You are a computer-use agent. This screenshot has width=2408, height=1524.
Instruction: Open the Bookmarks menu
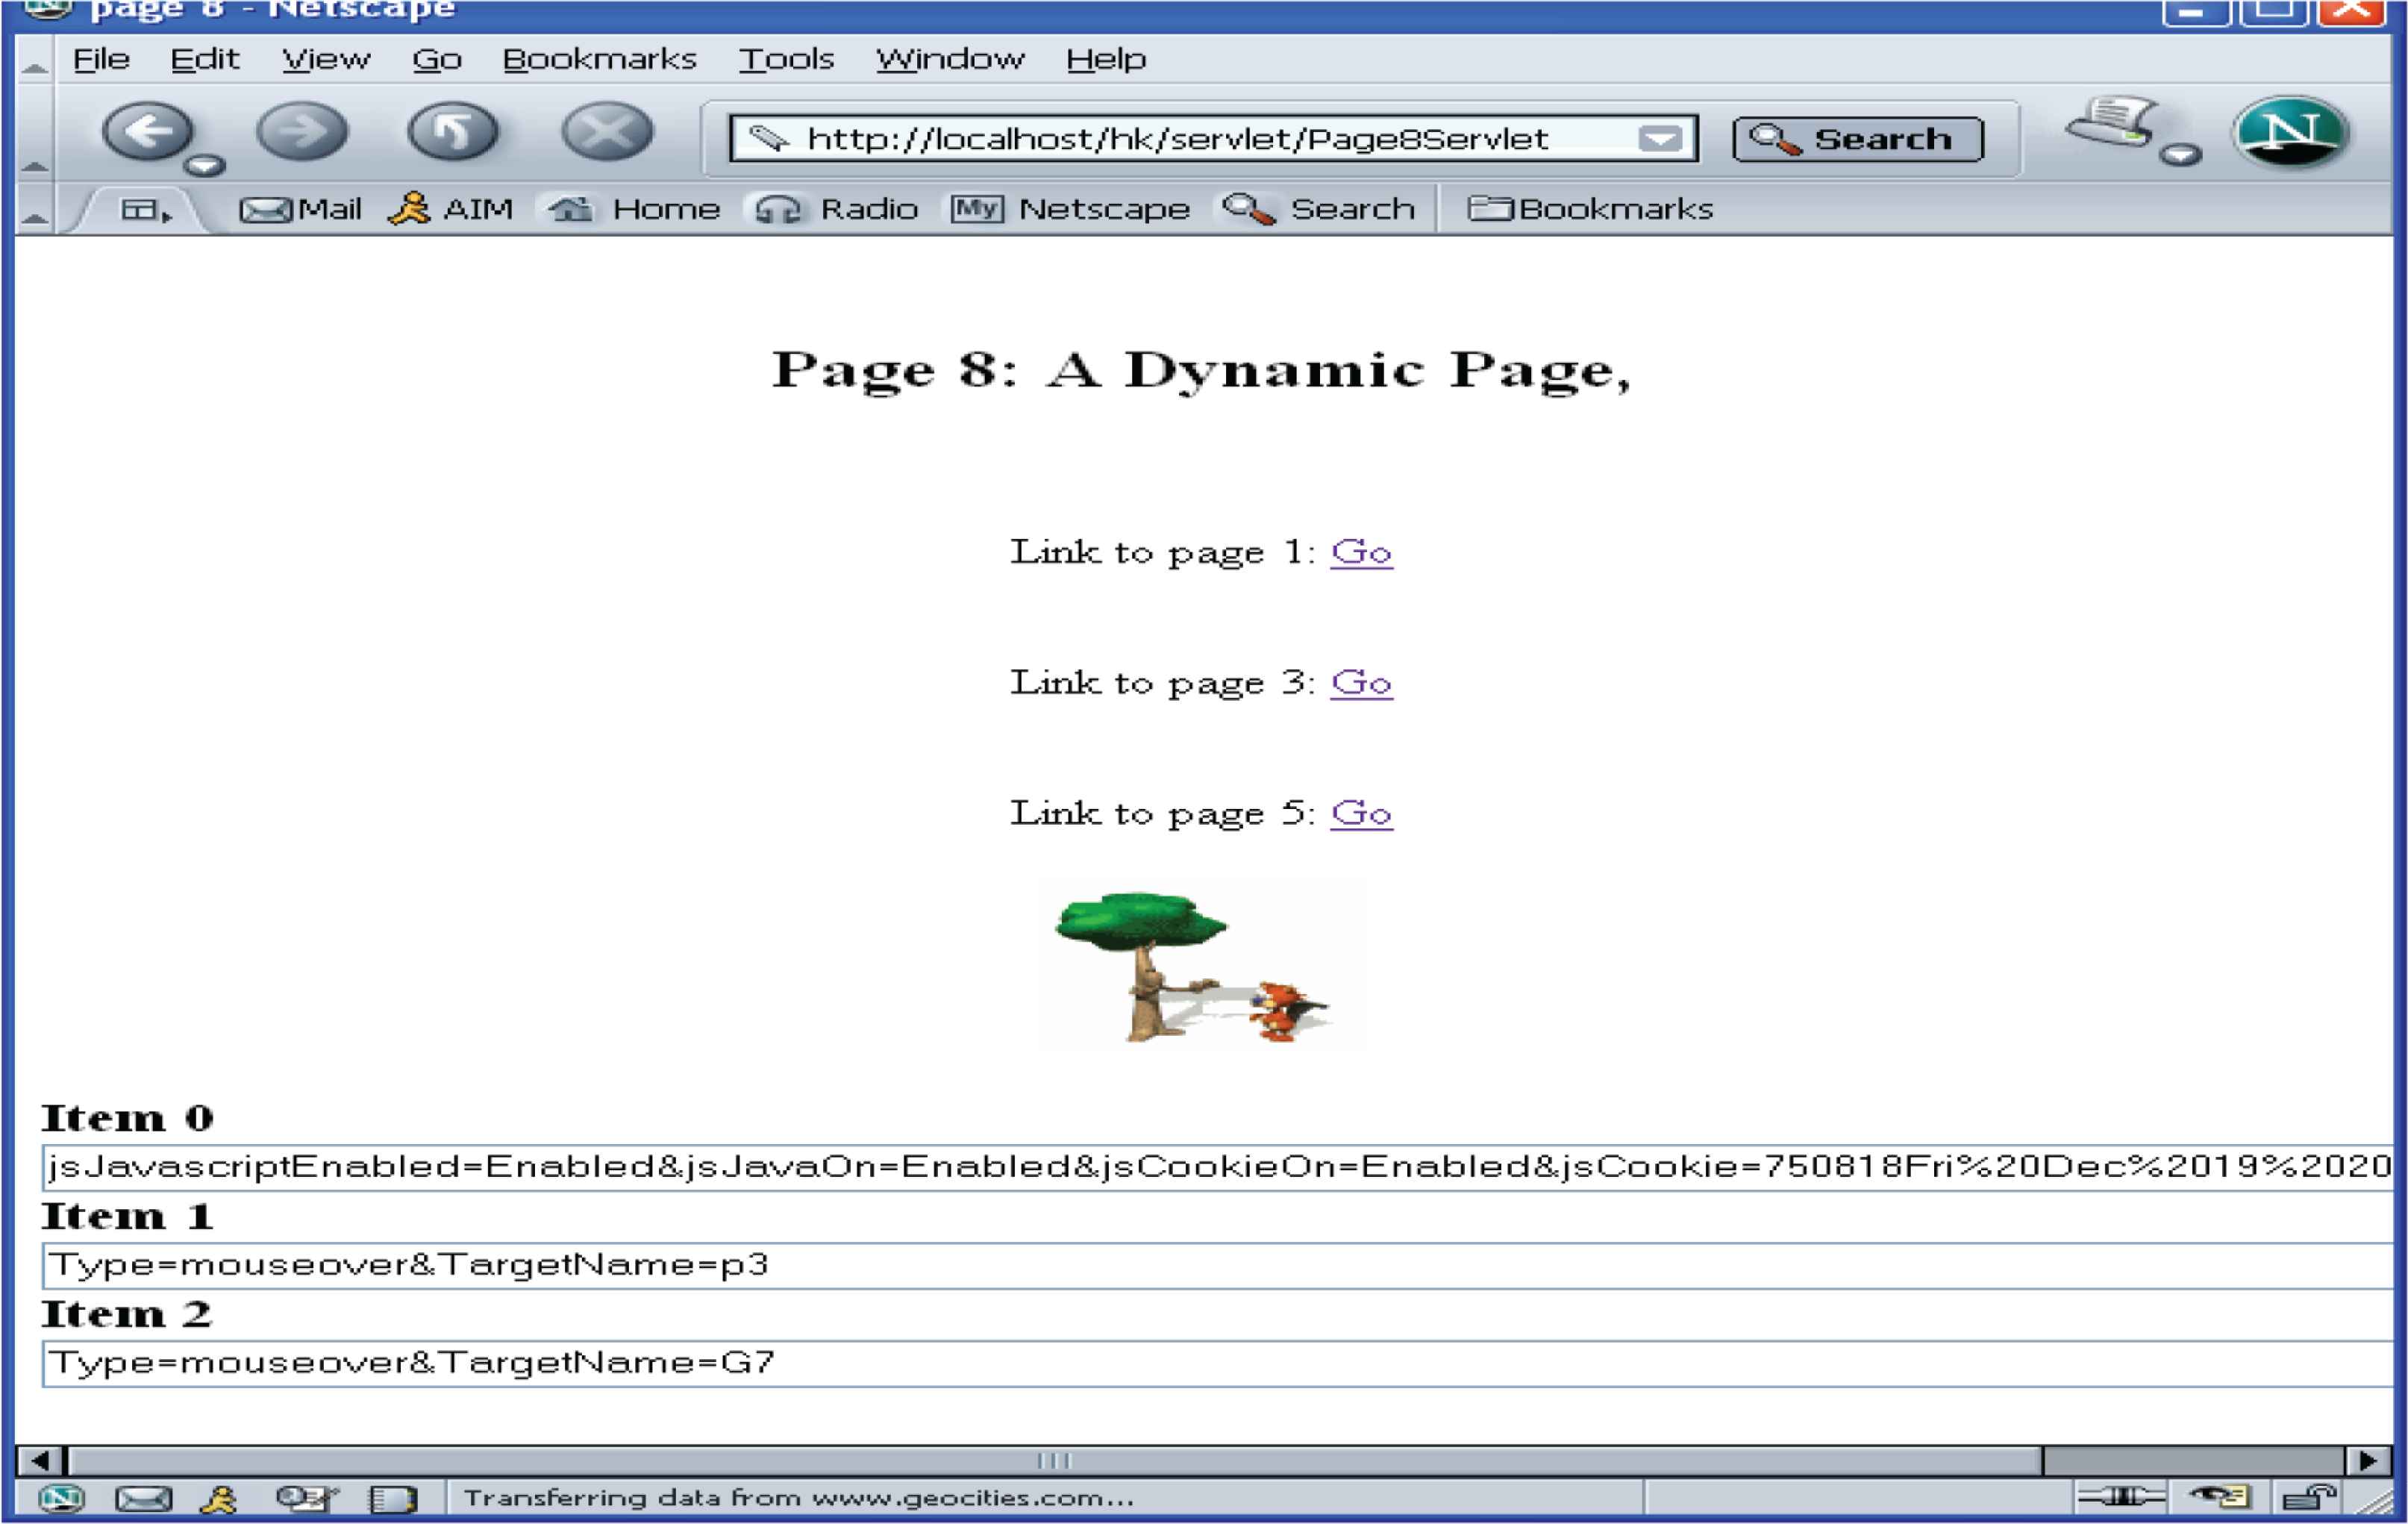point(599,59)
